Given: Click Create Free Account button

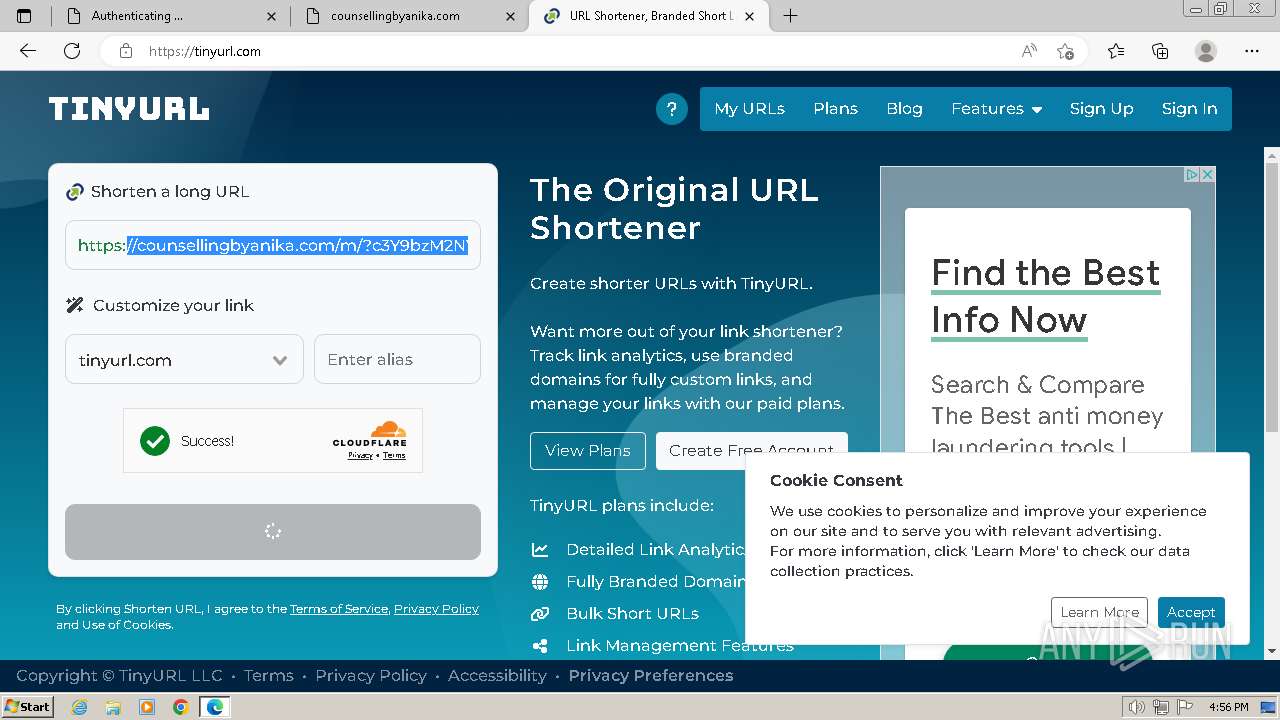Looking at the screenshot, I should [751, 450].
